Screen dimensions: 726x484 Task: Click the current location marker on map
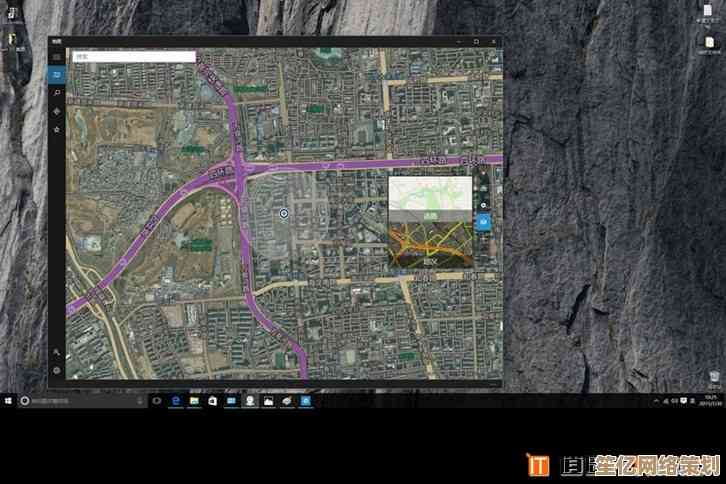tap(284, 213)
